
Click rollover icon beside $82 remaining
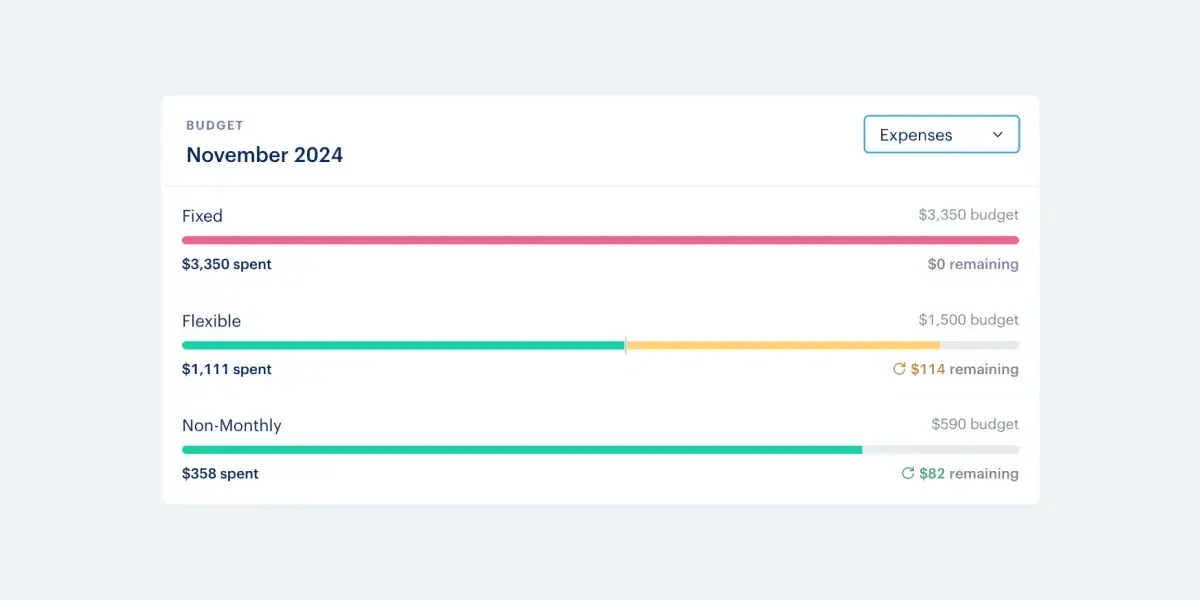[908, 473]
